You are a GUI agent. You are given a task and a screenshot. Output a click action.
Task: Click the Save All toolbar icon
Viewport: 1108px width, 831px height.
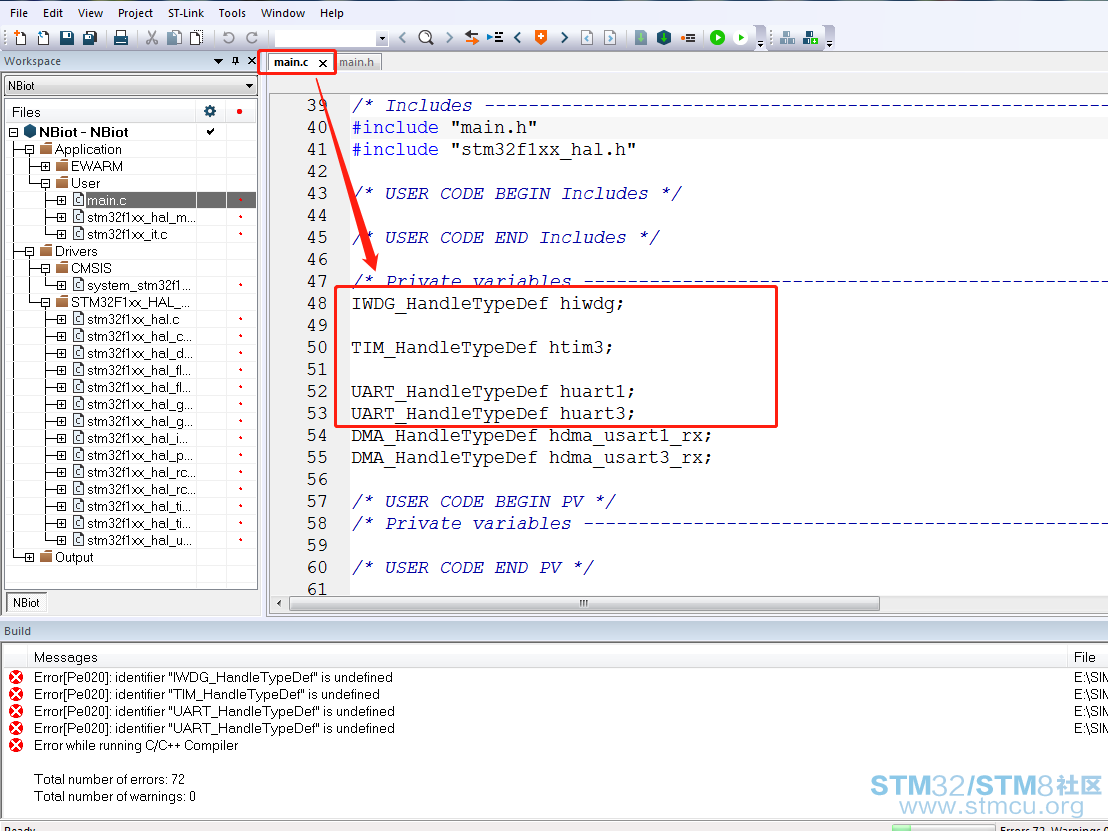click(x=90, y=37)
